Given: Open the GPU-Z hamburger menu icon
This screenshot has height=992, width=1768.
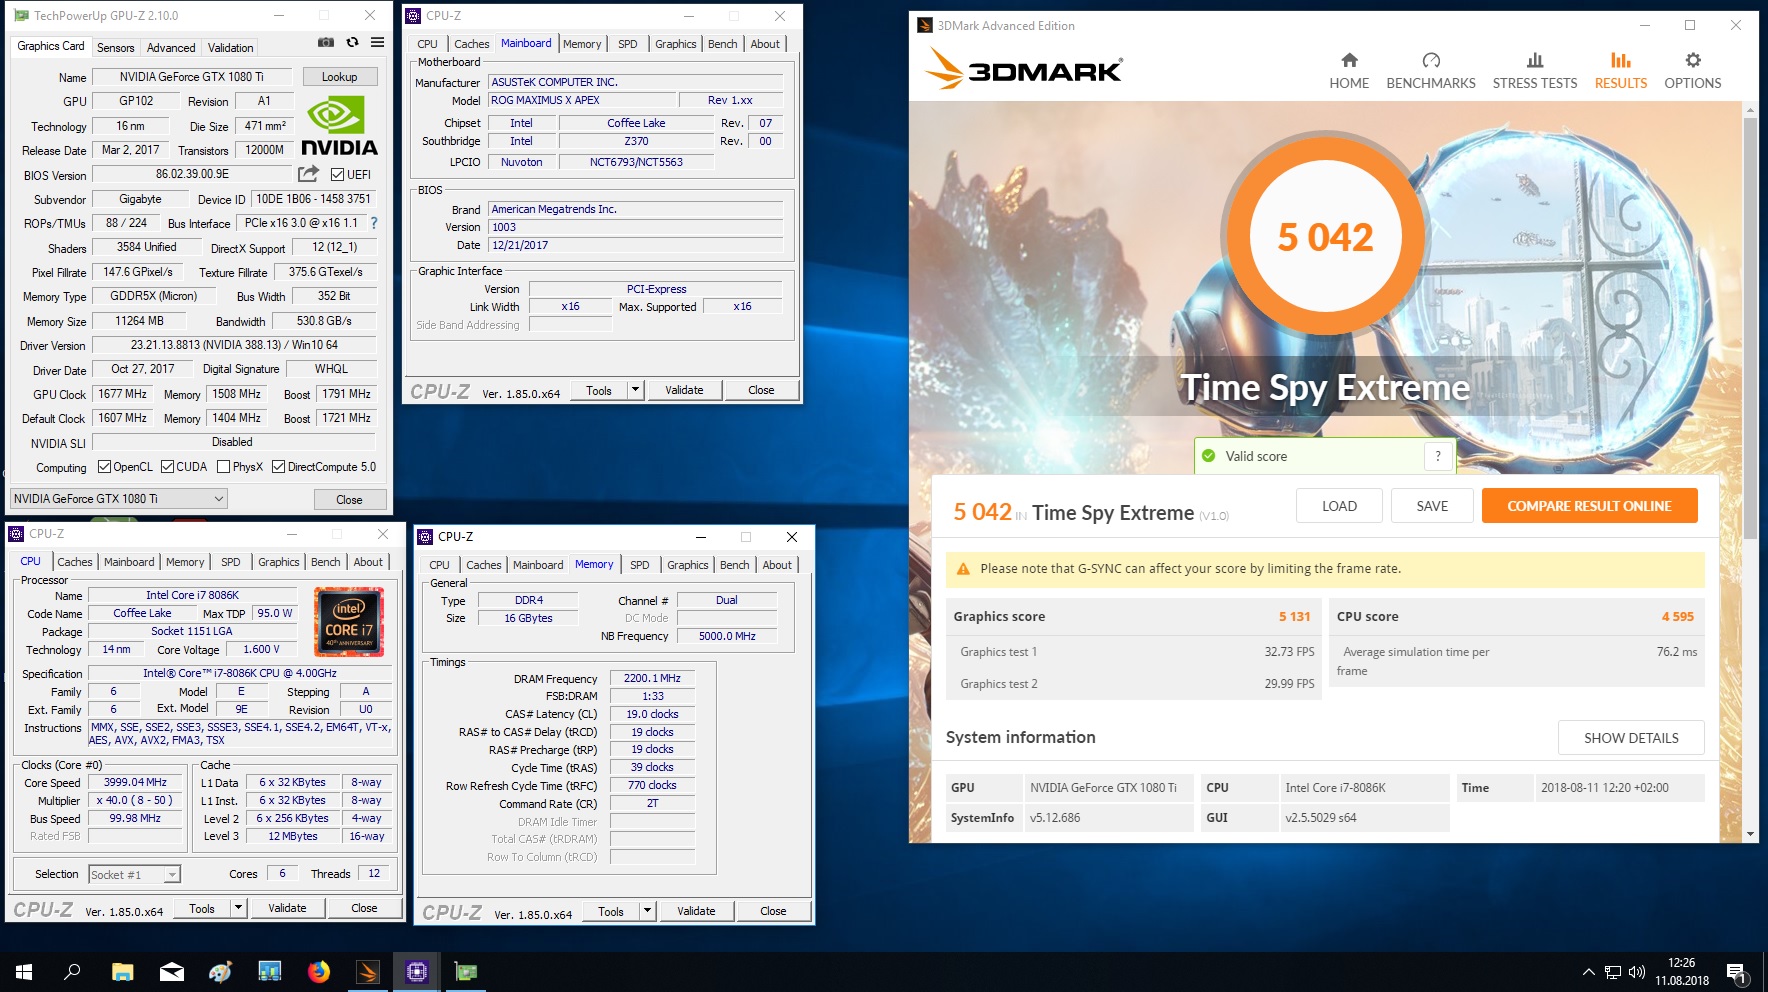Looking at the screenshot, I should 377,43.
